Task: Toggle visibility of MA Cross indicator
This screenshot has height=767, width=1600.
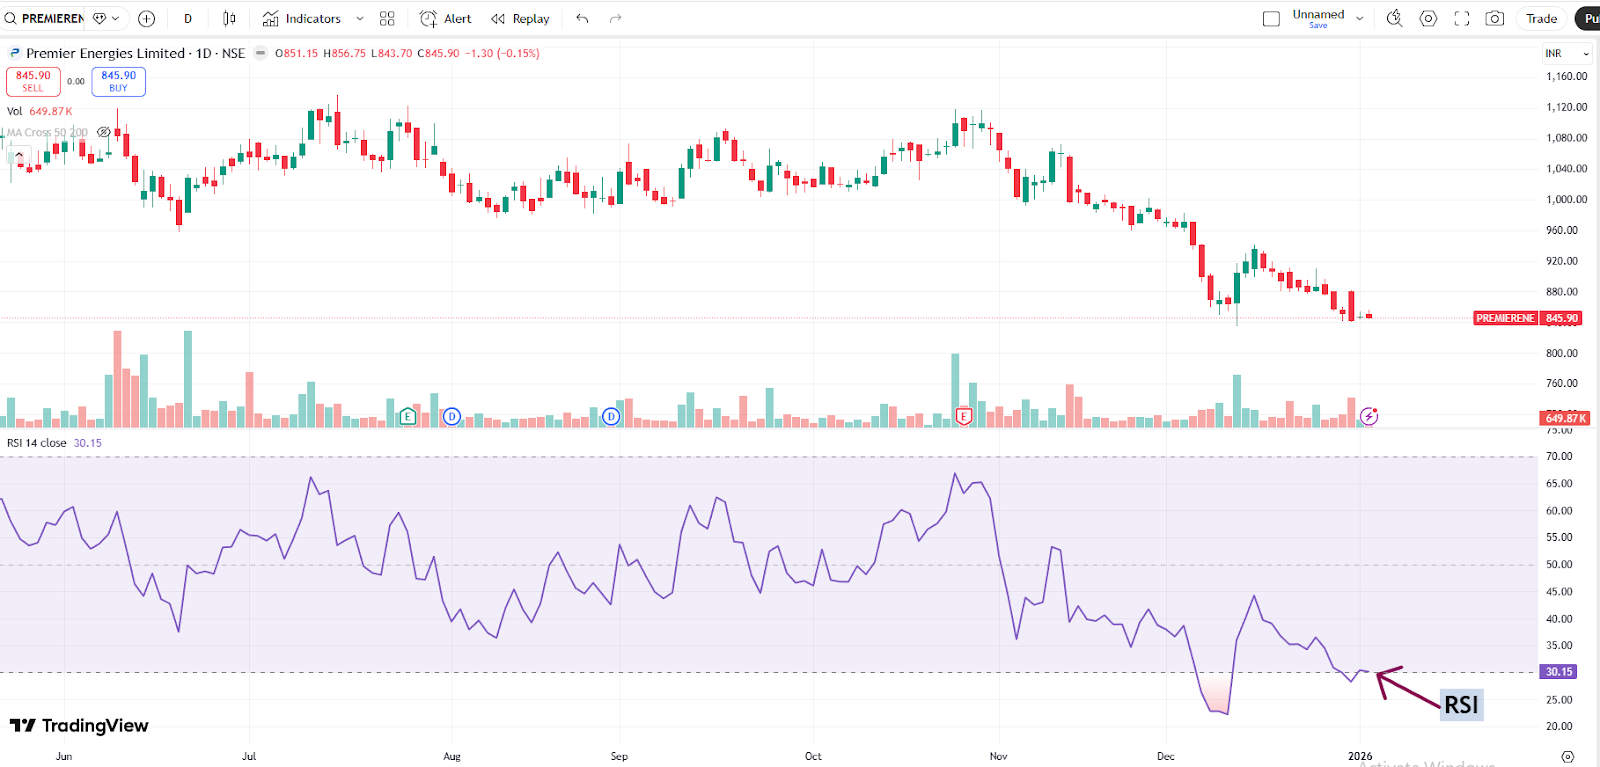Action: pyautogui.click(x=104, y=132)
